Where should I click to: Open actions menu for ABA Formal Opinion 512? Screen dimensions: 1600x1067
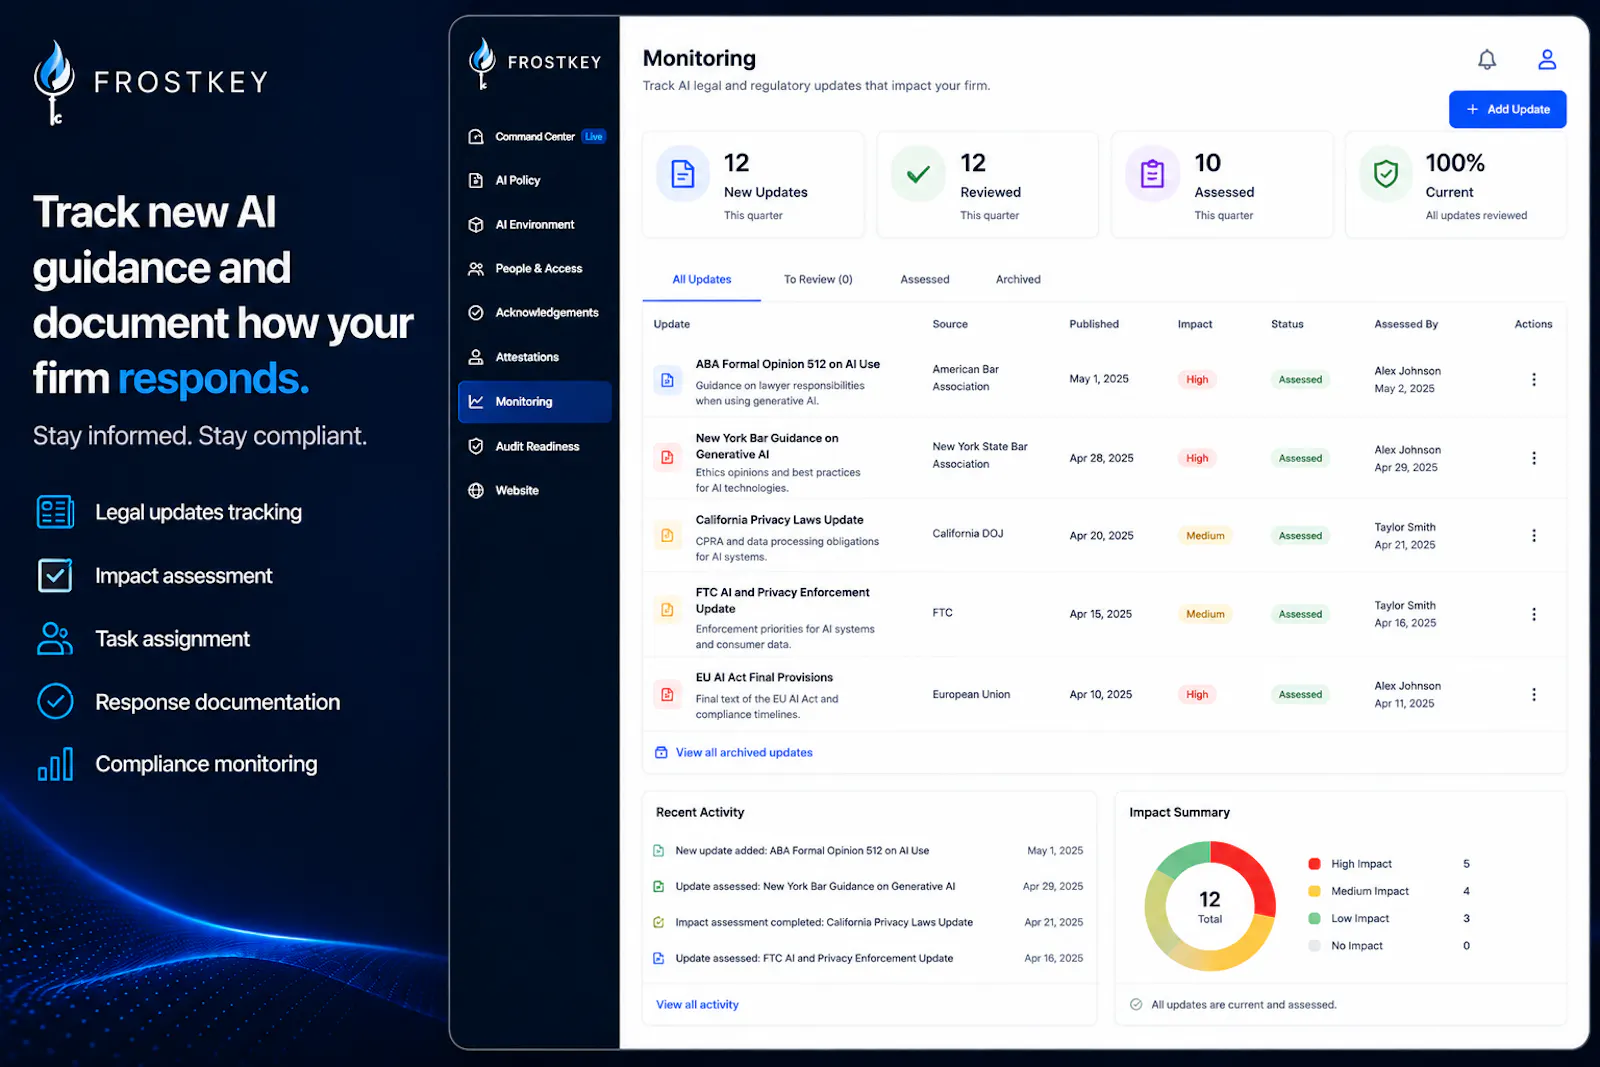(1533, 380)
